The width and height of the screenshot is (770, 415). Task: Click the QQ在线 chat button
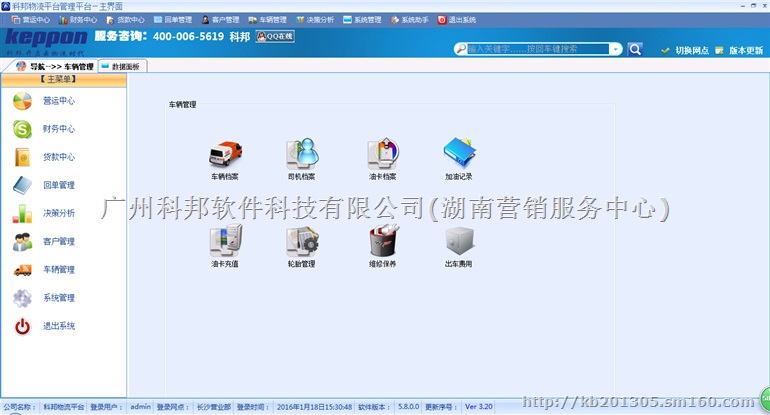(x=274, y=36)
